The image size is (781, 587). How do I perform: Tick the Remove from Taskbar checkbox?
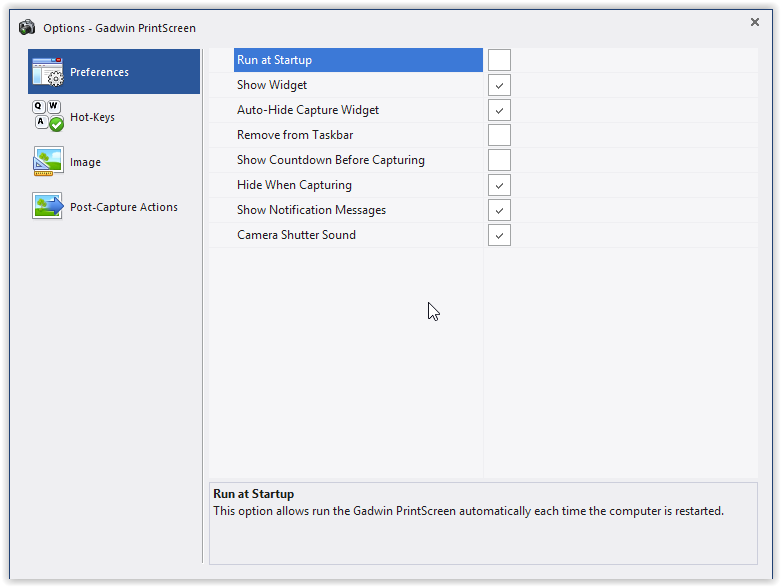499,135
